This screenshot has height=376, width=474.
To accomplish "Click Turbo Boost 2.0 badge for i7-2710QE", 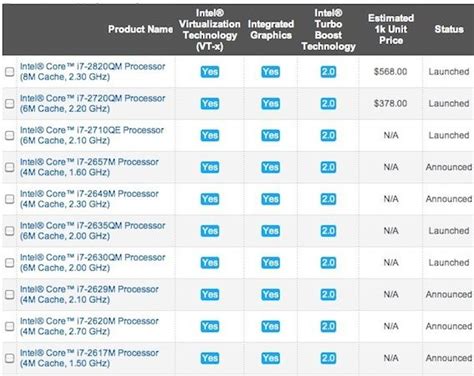I will 328,135.
